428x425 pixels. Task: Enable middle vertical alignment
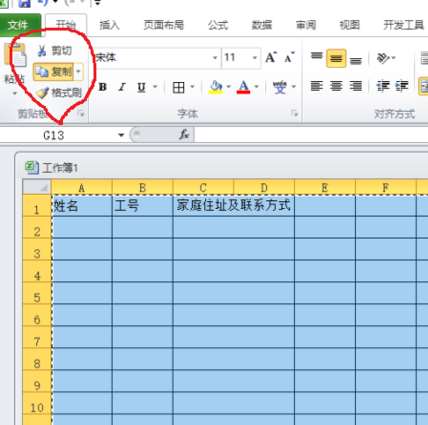click(x=336, y=58)
